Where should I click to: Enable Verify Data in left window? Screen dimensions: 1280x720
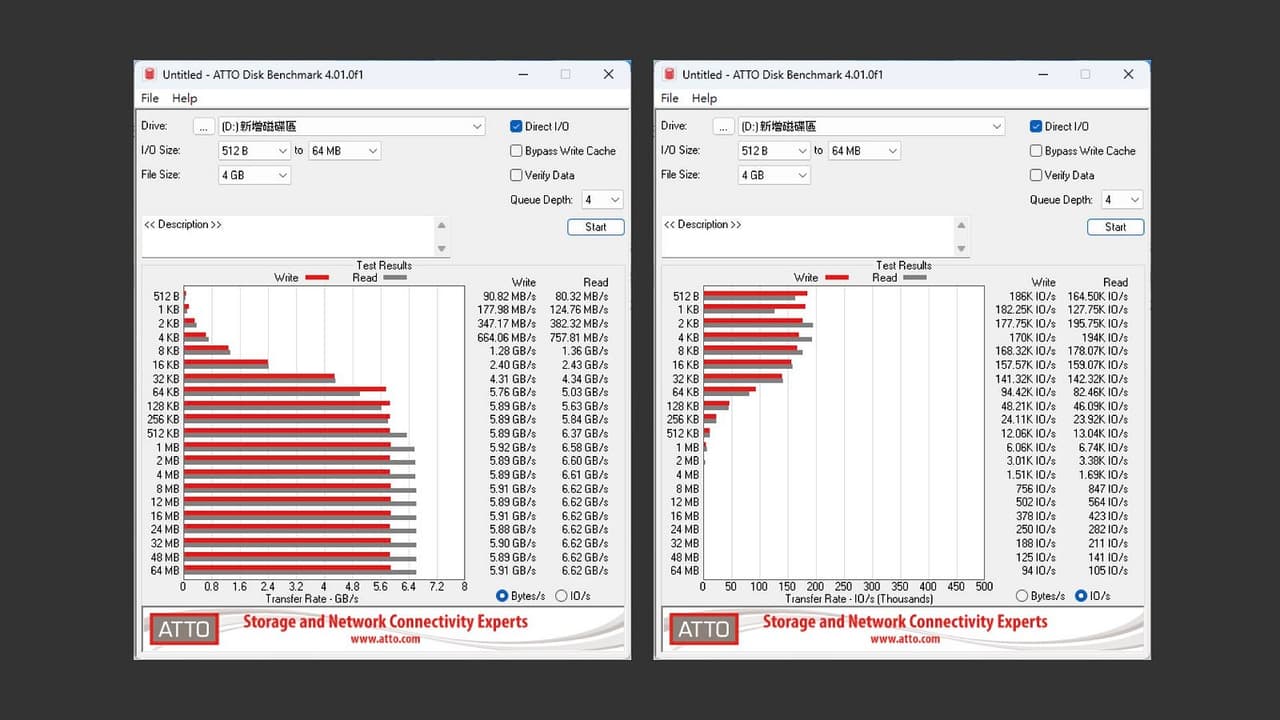click(x=516, y=175)
